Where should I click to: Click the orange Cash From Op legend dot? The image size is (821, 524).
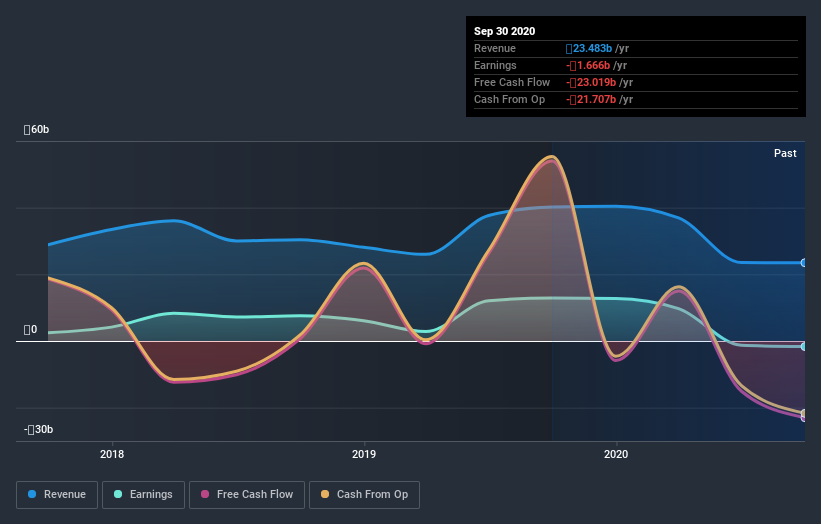coord(325,494)
